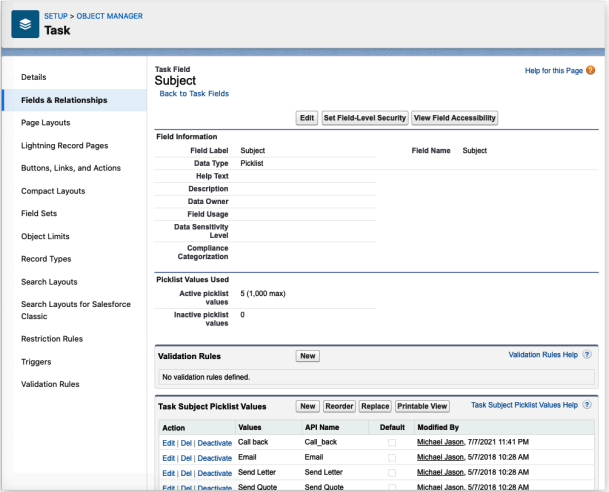This screenshot has height=492, width=609.
Task: Click the OBJECT MANAGER breadcrumb link
Action: point(110,16)
